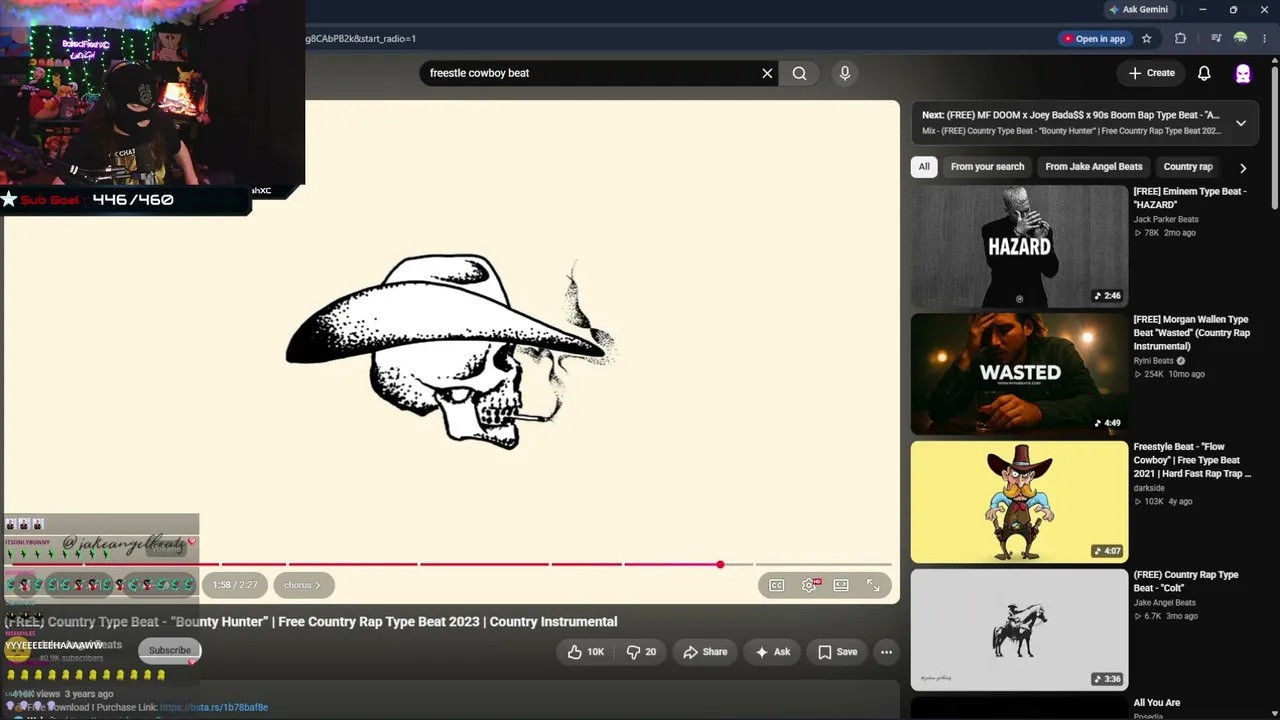Open Freestyle Beat Flow Cowboy title
Image resolution: width=1280 pixels, height=720 pixels.
[x=1192, y=460]
